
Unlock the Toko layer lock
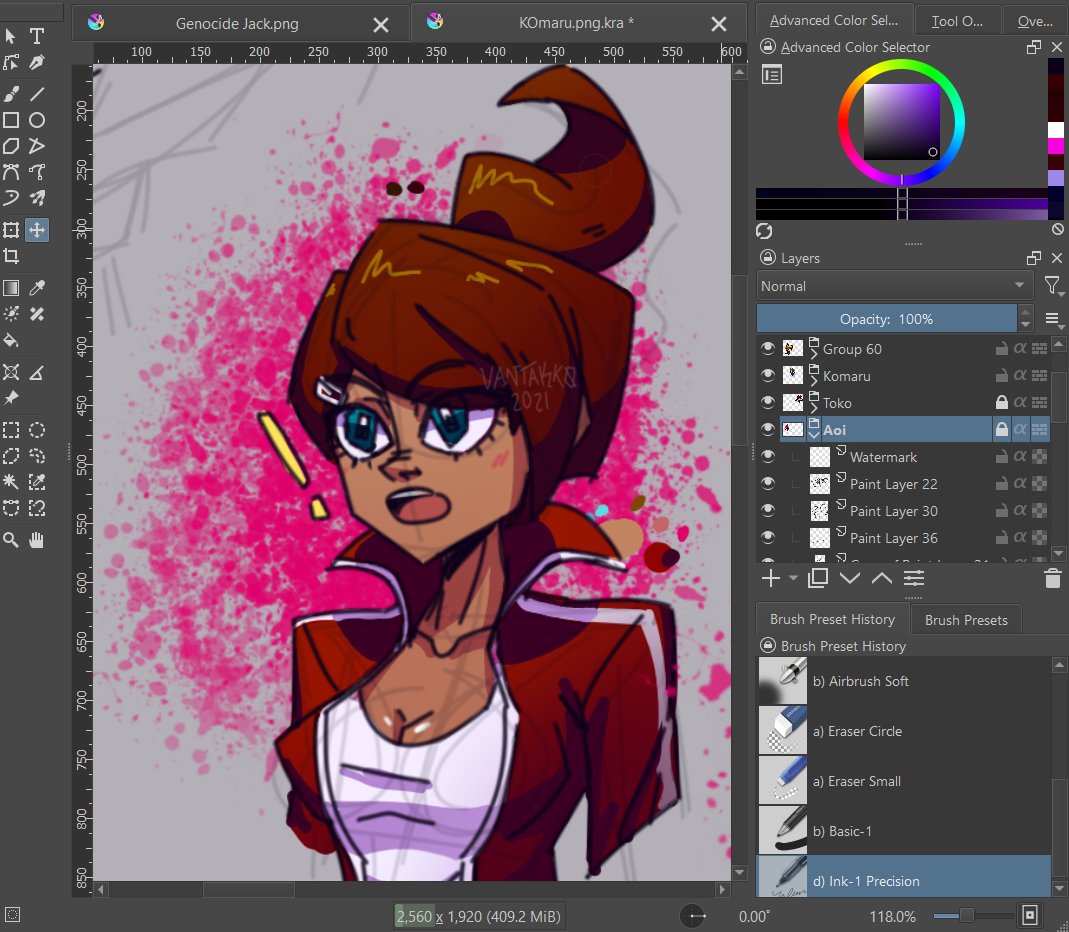click(x=1002, y=402)
